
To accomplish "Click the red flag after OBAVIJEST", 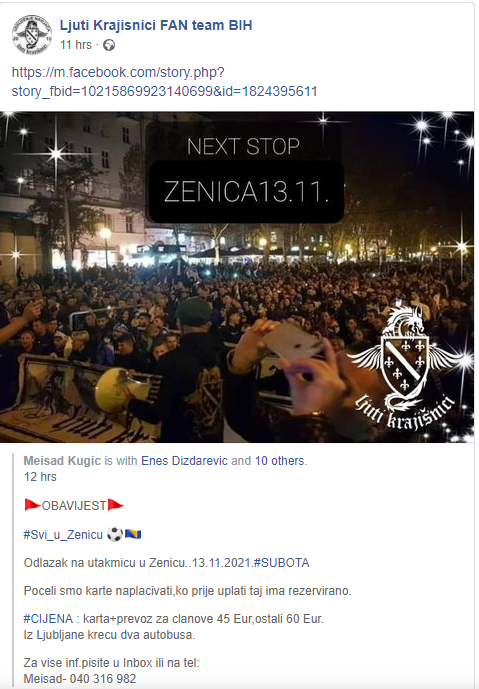I will pyautogui.click(x=116, y=505).
